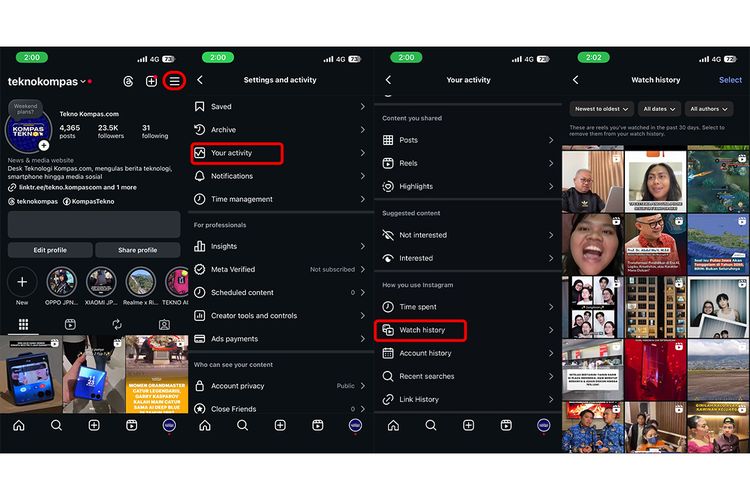Go back from the Watch history screen

(576, 80)
